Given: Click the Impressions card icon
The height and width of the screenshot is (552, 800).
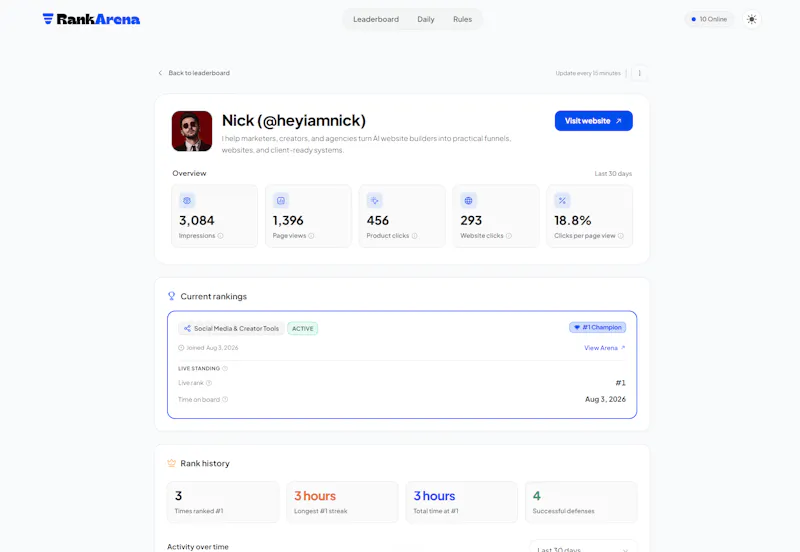Looking at the screenshot, I should [187, 200].
